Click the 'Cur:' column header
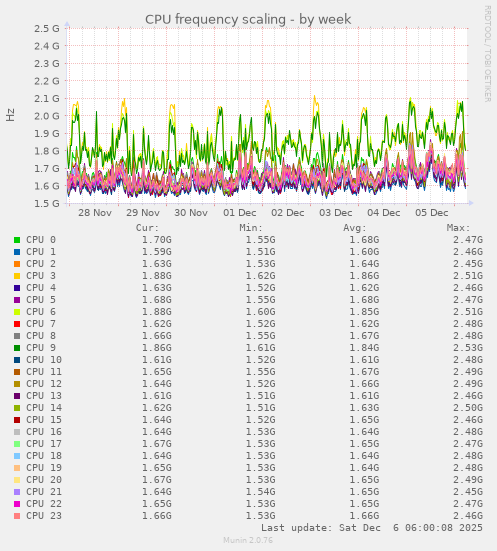Screen dimensions: 497x551 click(x=147, y=228)
